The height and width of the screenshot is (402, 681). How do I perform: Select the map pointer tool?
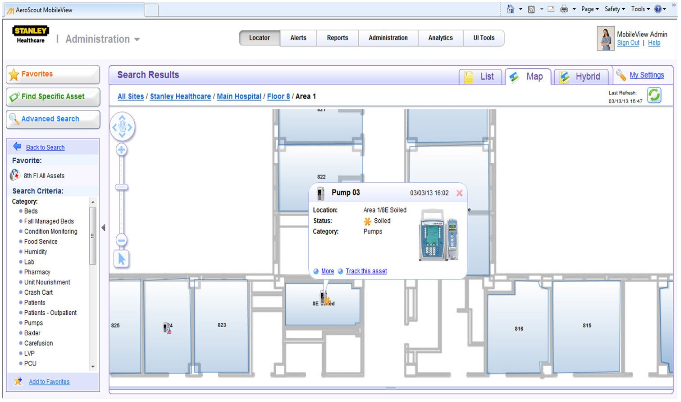(x=122, y=259)
